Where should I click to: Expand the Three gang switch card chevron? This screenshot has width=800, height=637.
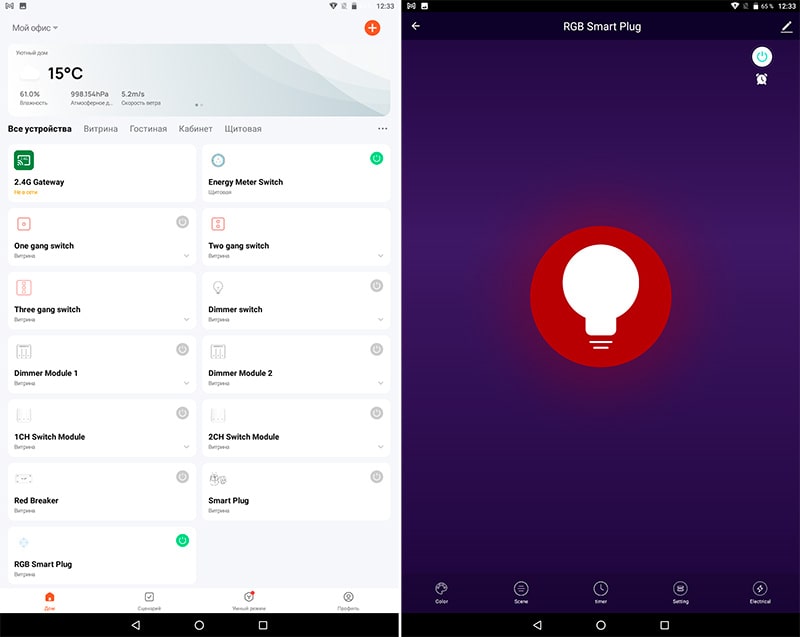pos(186,320)
